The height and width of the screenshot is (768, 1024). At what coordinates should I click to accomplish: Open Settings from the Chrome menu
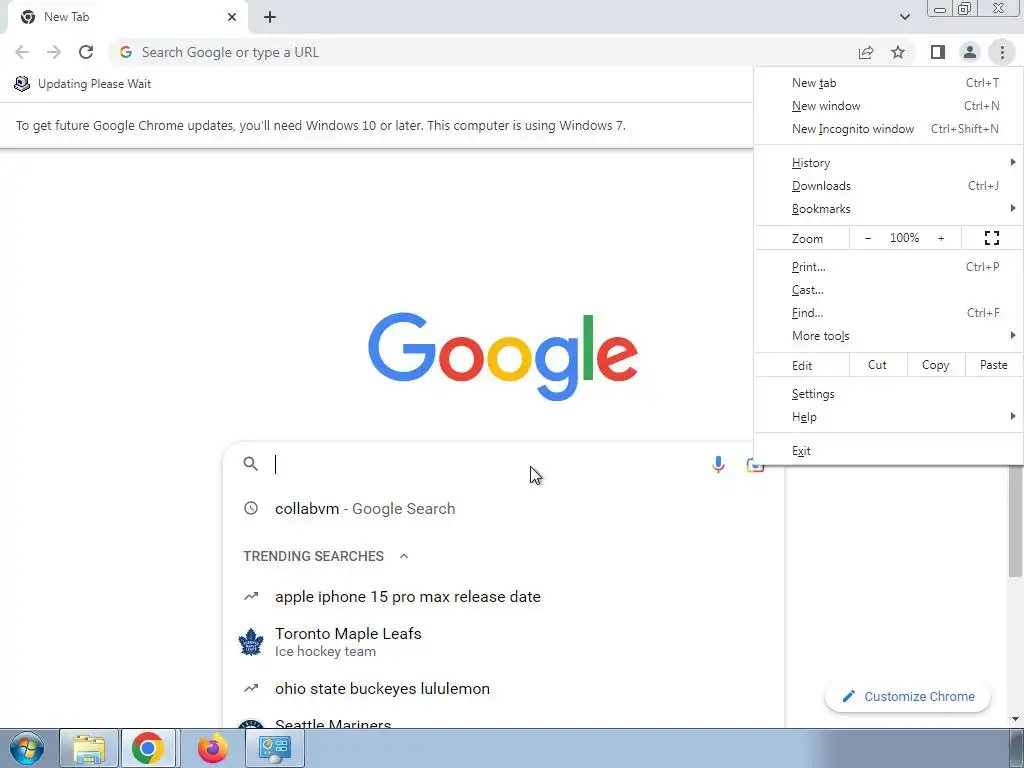[x=888, y=394]
